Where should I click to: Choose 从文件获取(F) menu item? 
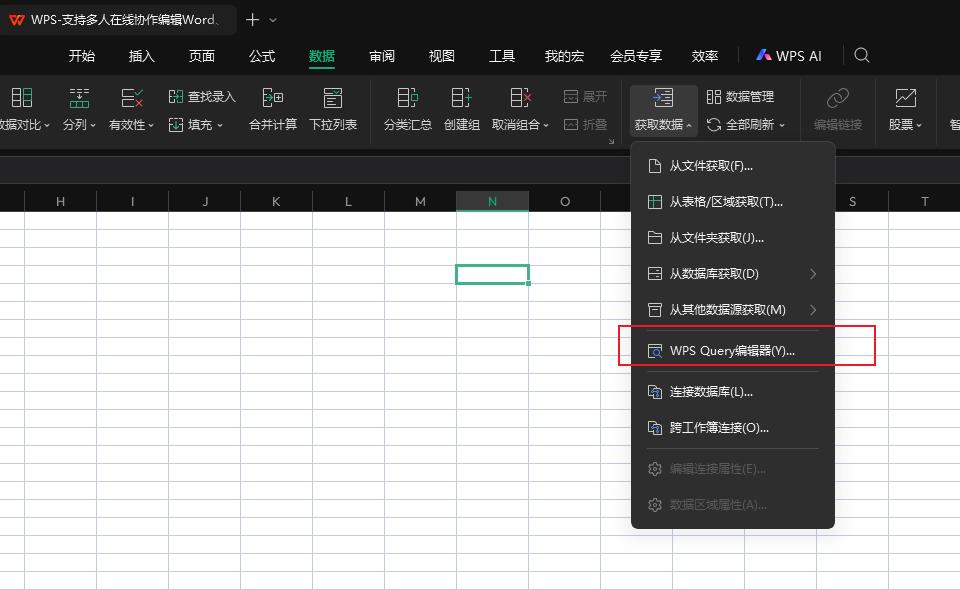[x=733, y=166]
